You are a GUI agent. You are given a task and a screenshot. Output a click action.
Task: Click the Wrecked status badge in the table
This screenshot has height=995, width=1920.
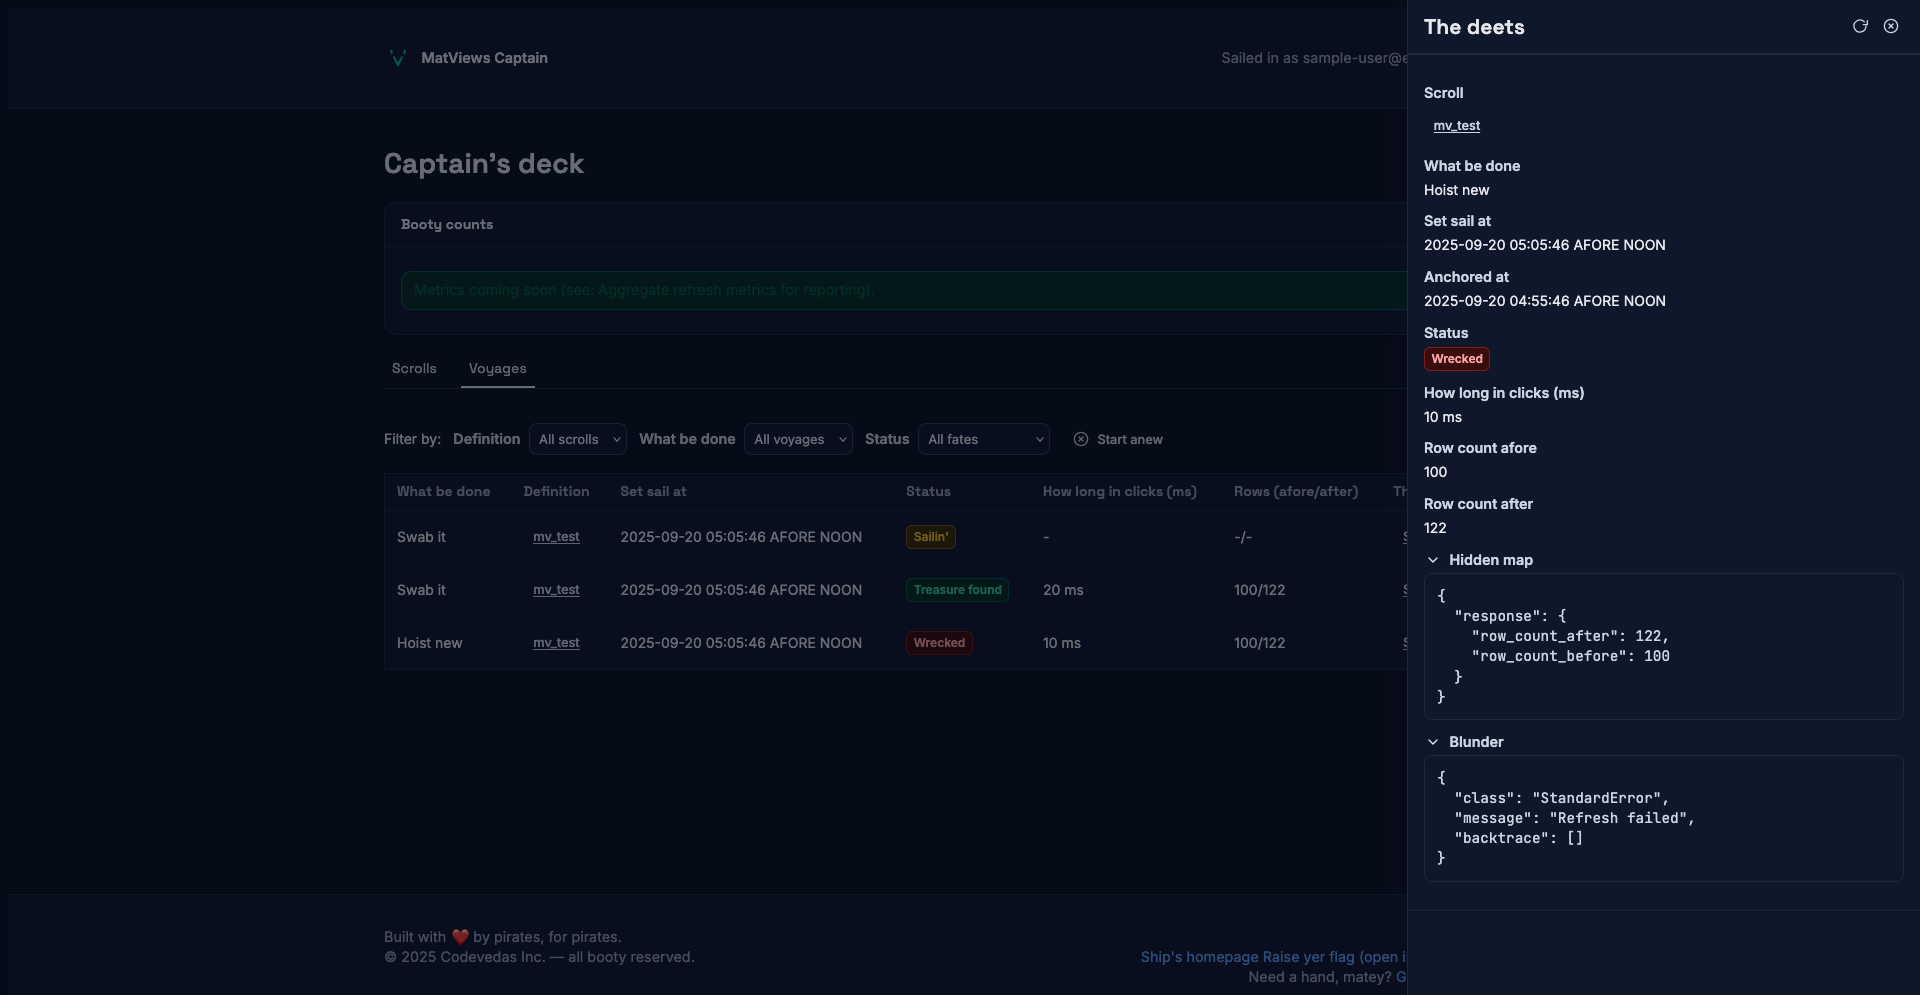pyautogui.click(x=939, y=643)
